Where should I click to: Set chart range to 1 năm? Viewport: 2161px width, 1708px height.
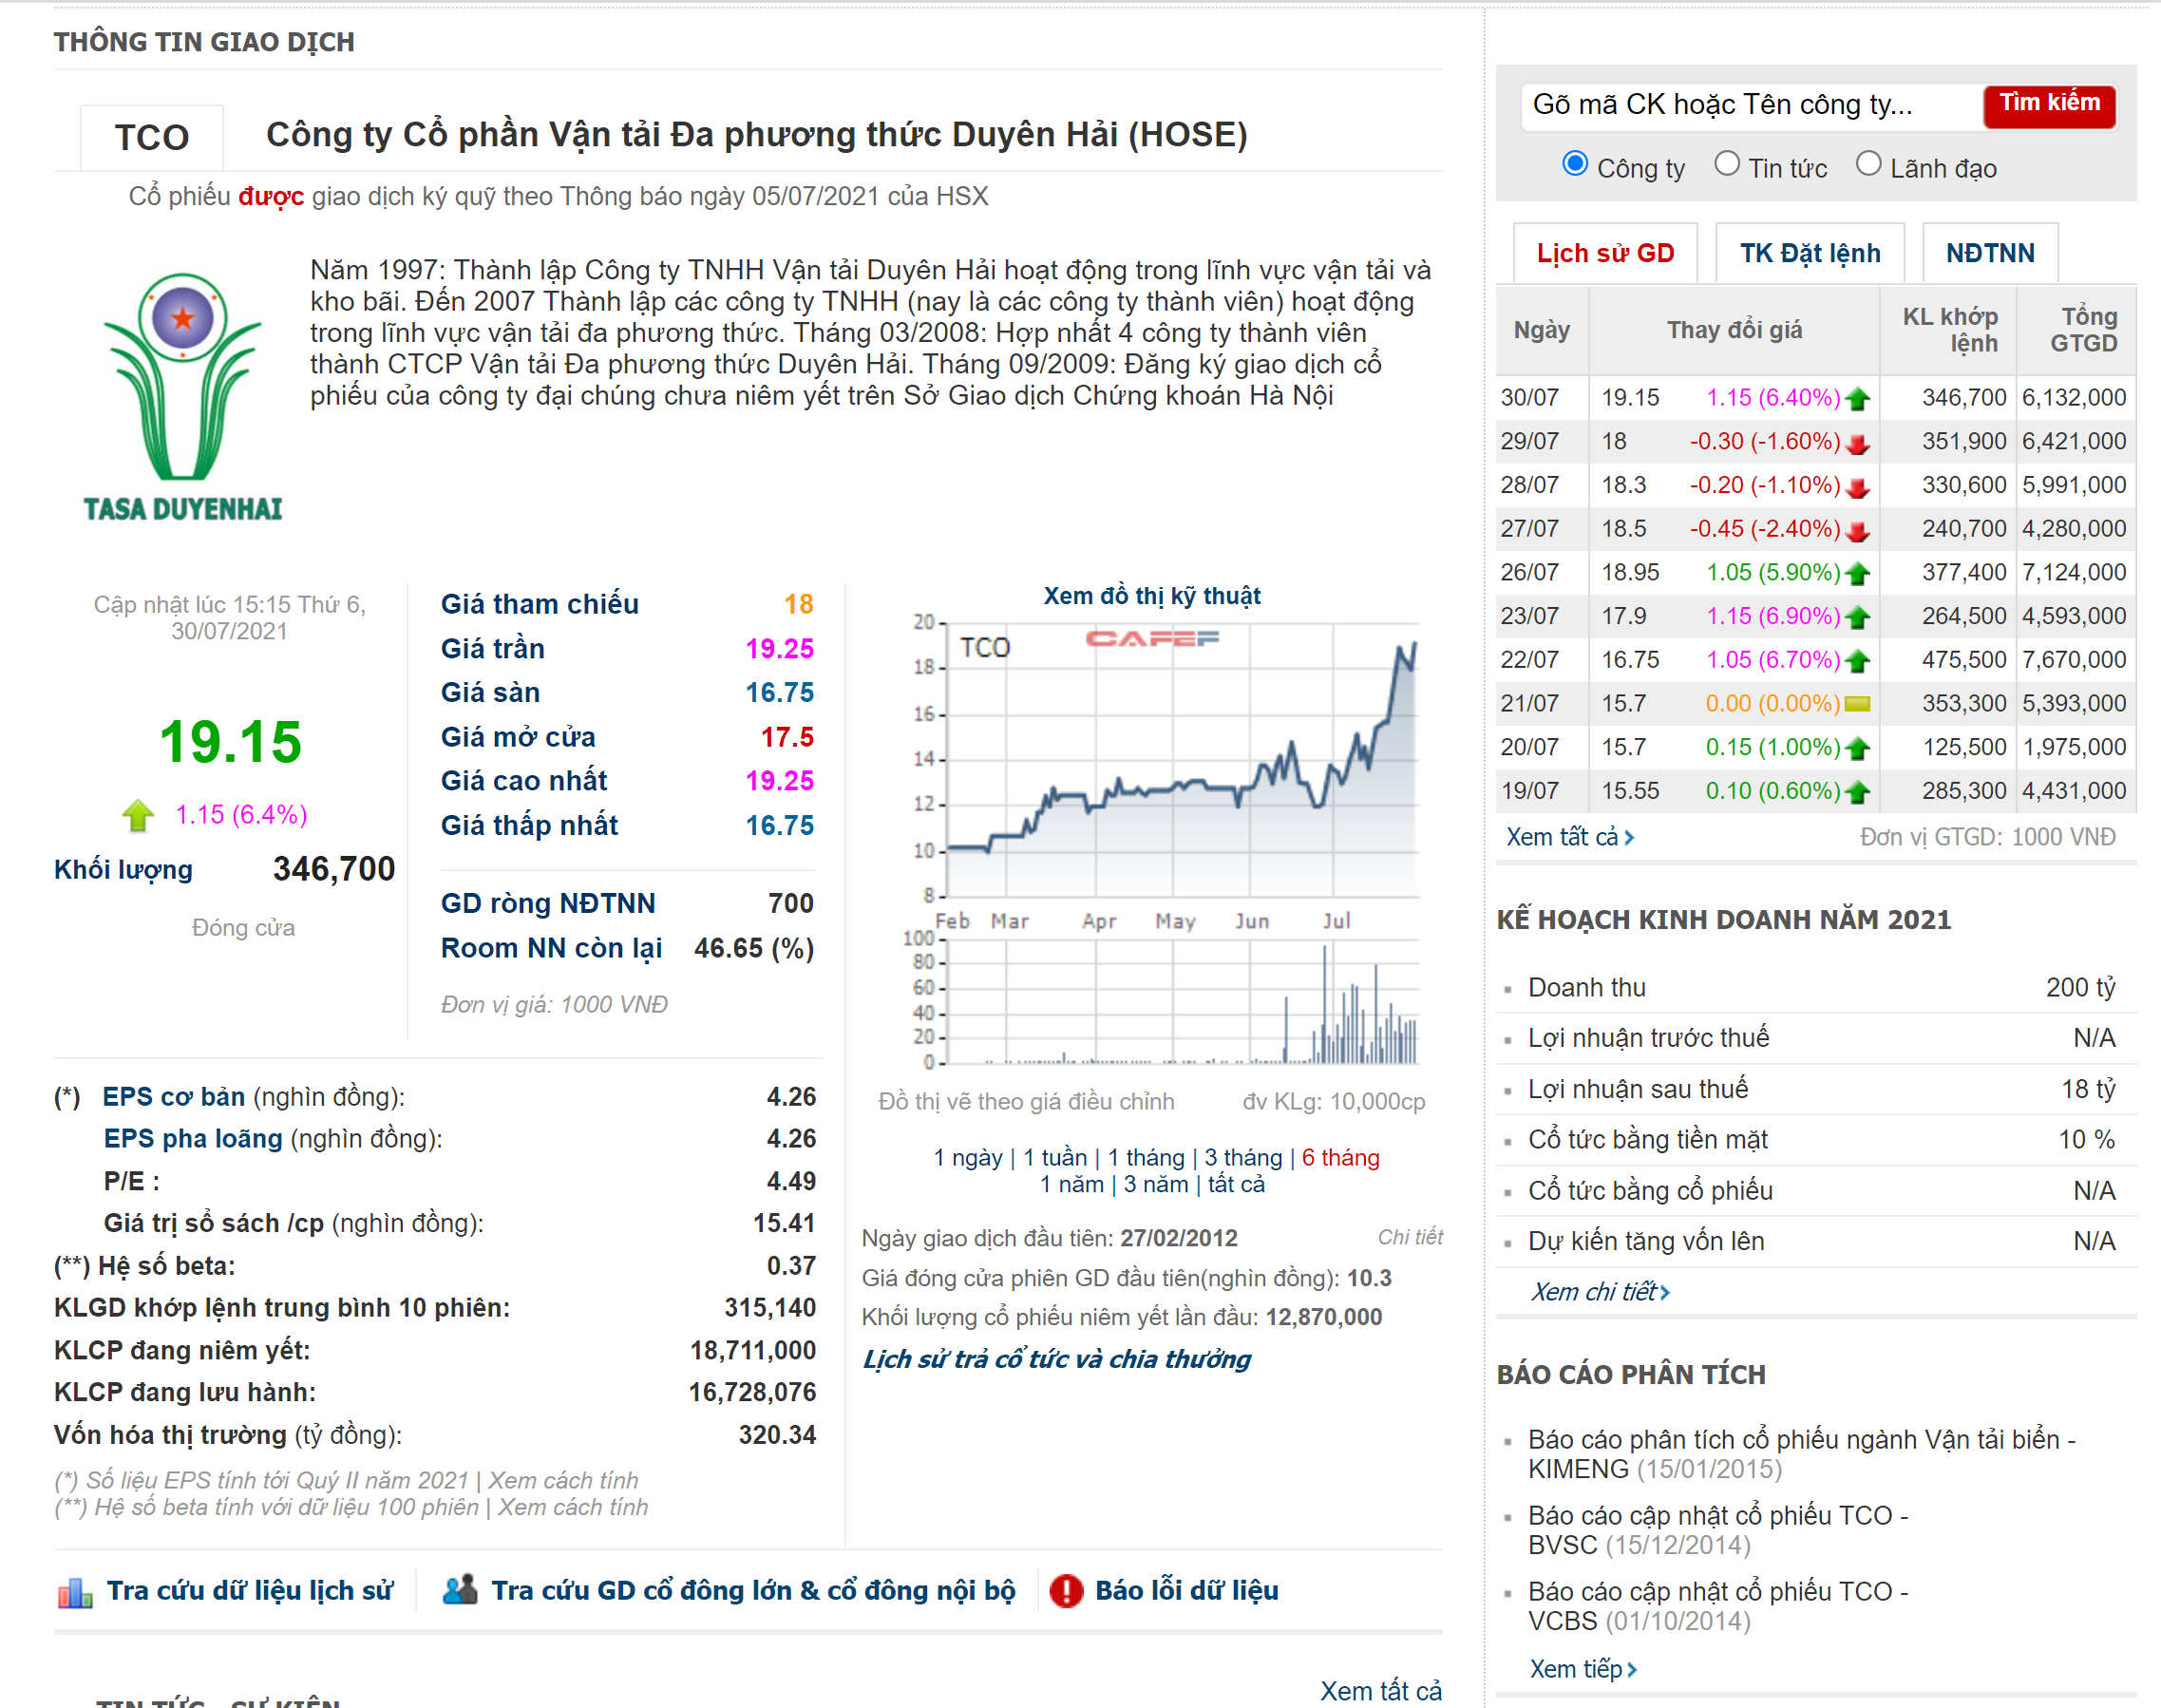pyautogui.click(x=1072, y=1185)
